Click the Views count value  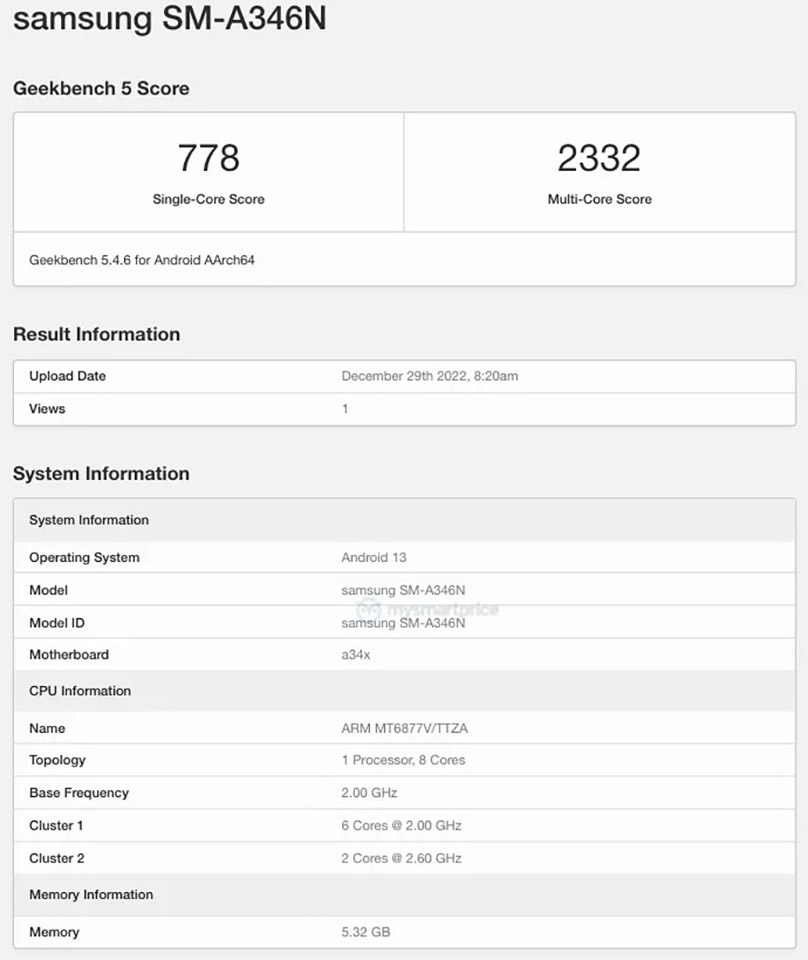pyautogui.click(x=346, y=409)
